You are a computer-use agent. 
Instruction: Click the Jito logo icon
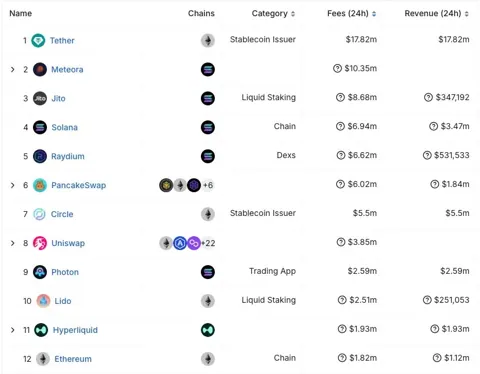[x=40, y=98]
